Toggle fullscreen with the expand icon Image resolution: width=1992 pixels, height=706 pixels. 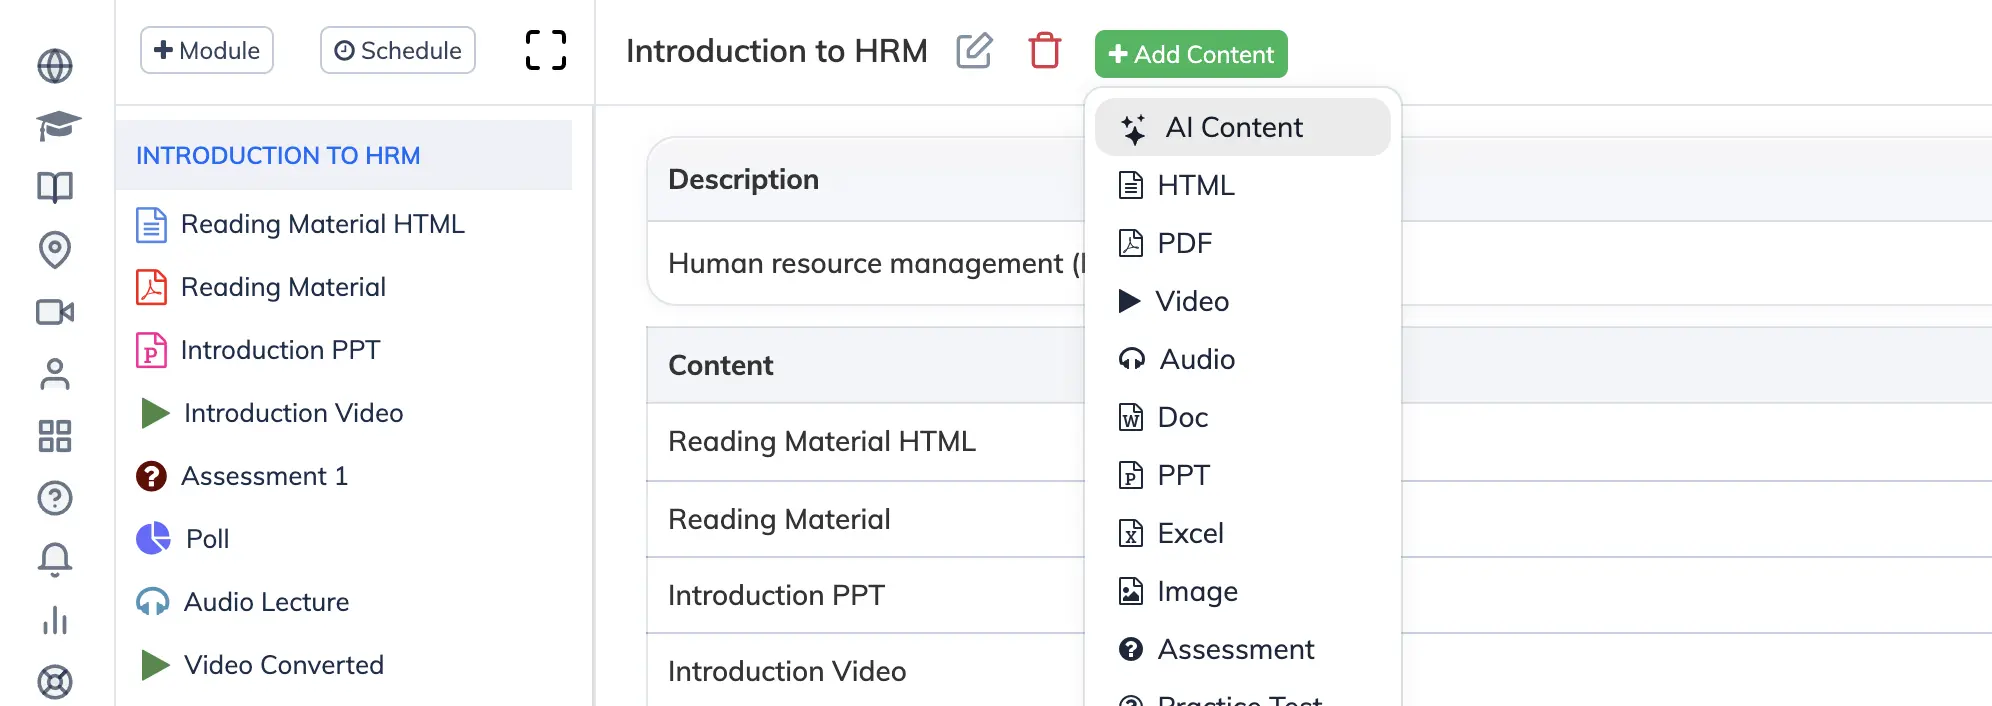point(546,50)
